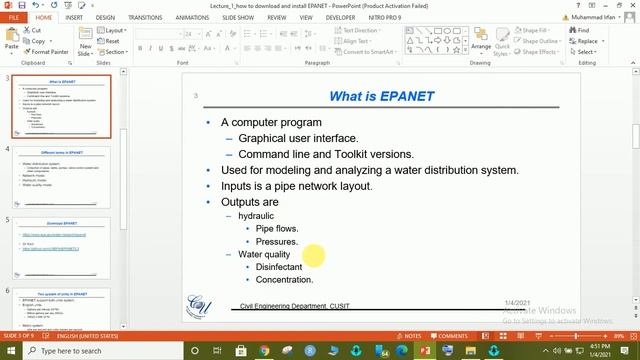The height and width of the screenshot is (360, 640).
Task: Open Quick Styles gallery
Action: [502, 42]
